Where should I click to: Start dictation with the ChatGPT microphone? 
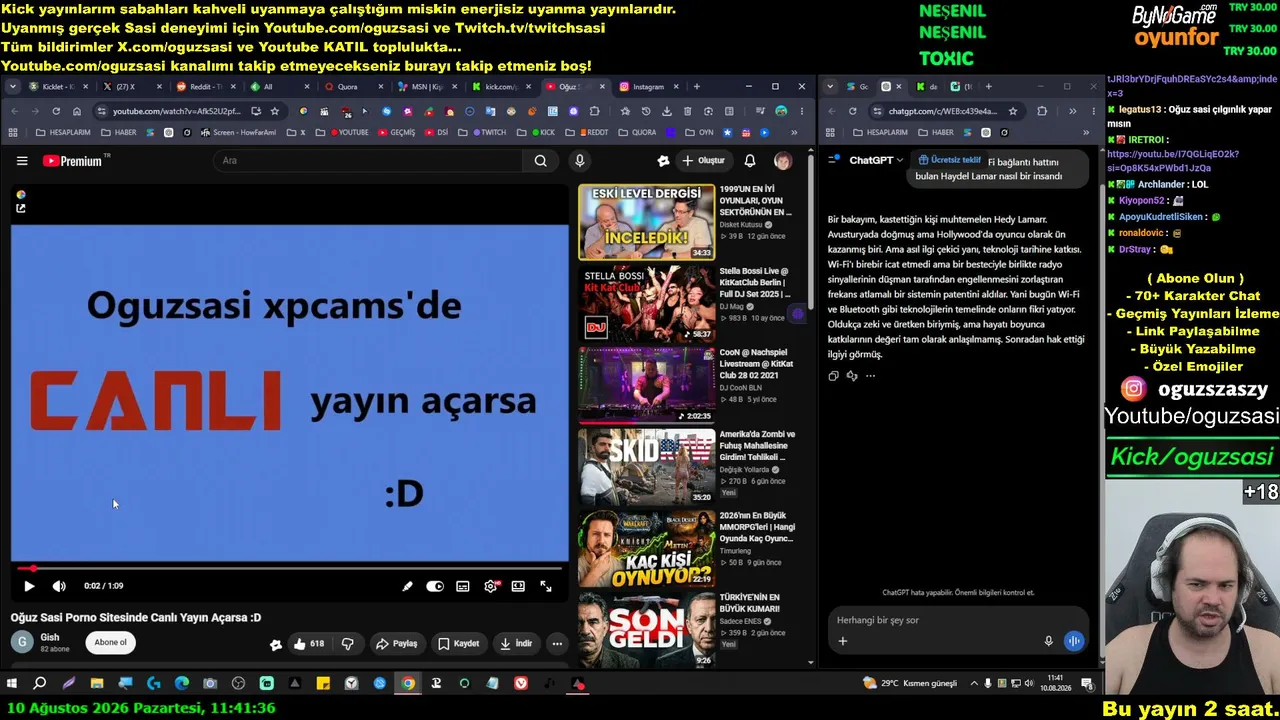(x=1048, y=641)
